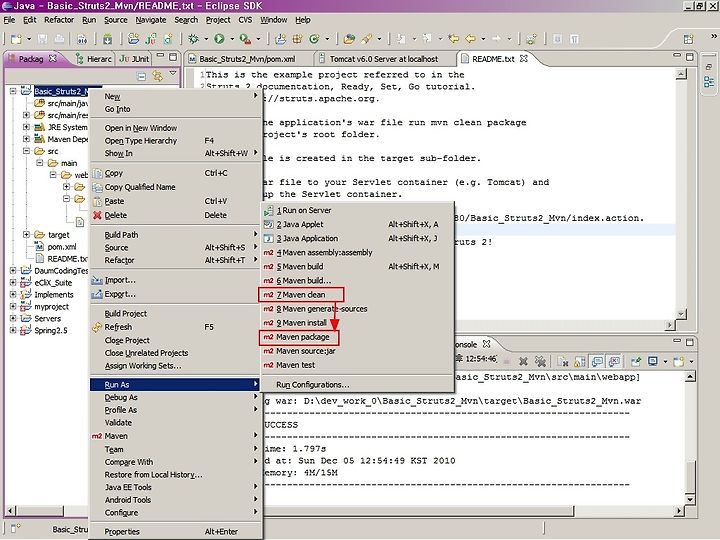Click Pin Console icon

click(636, 361)
